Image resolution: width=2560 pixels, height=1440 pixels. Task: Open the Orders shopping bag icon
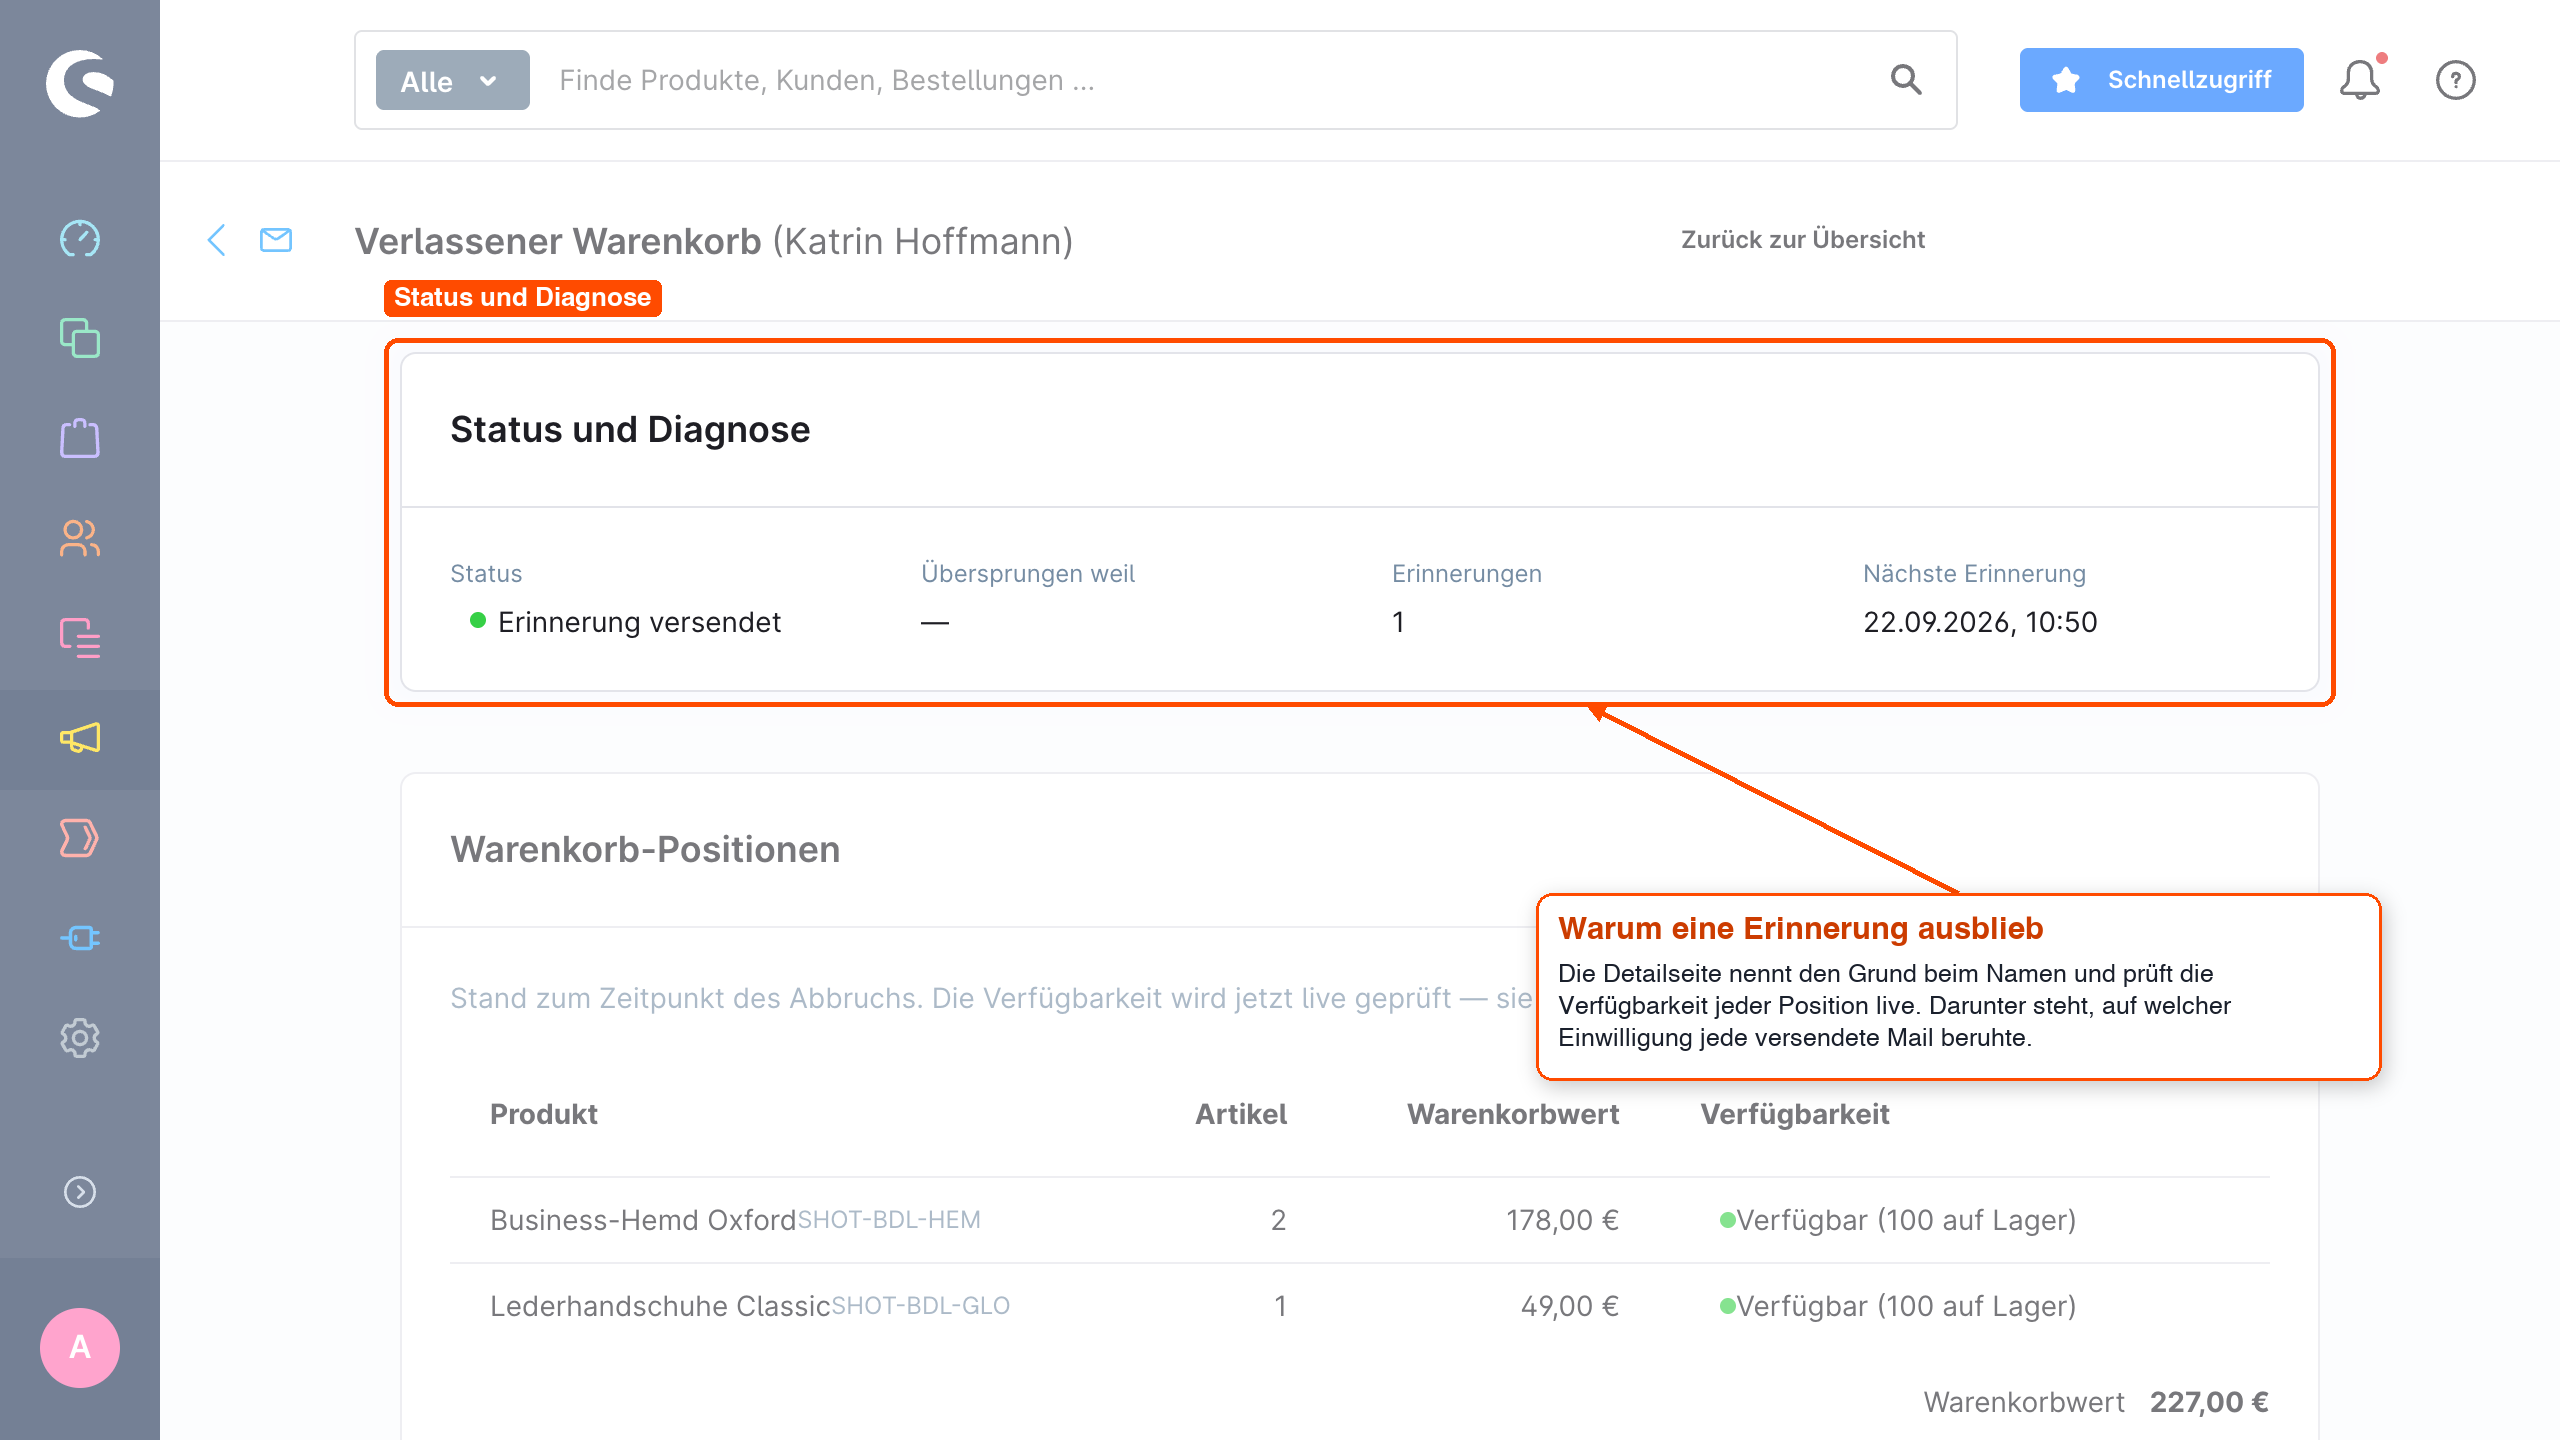pos(80,438)
